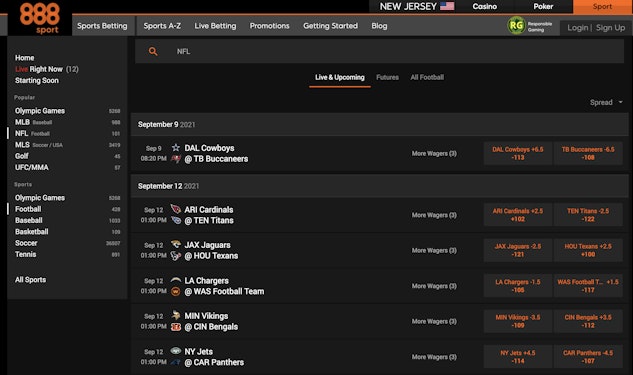Screen dimensions: 633x375
Task: Bet JAX Jaguars -2.5 at -121
Action: [518, 250]
